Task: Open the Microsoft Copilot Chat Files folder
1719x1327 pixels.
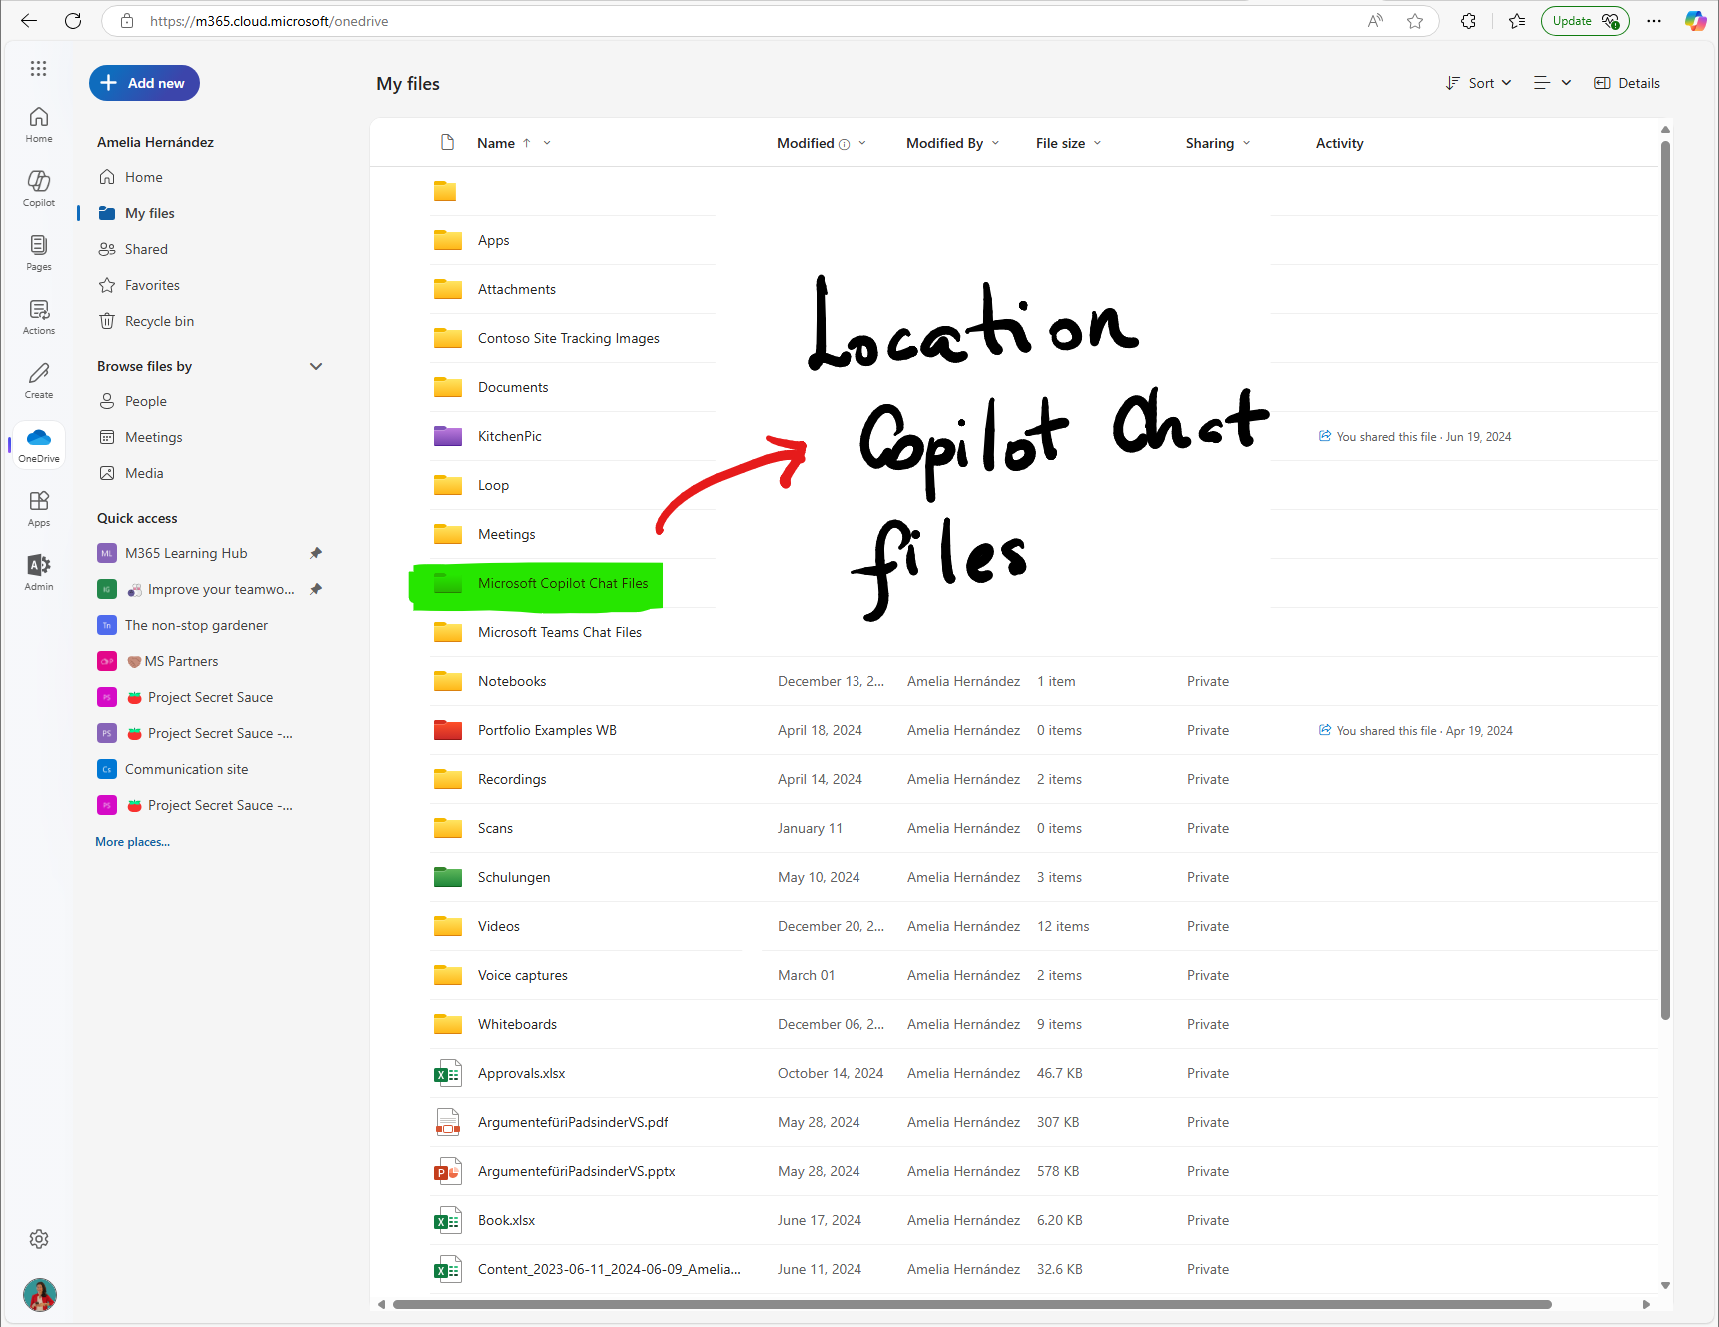Action: tap(563, 582)
